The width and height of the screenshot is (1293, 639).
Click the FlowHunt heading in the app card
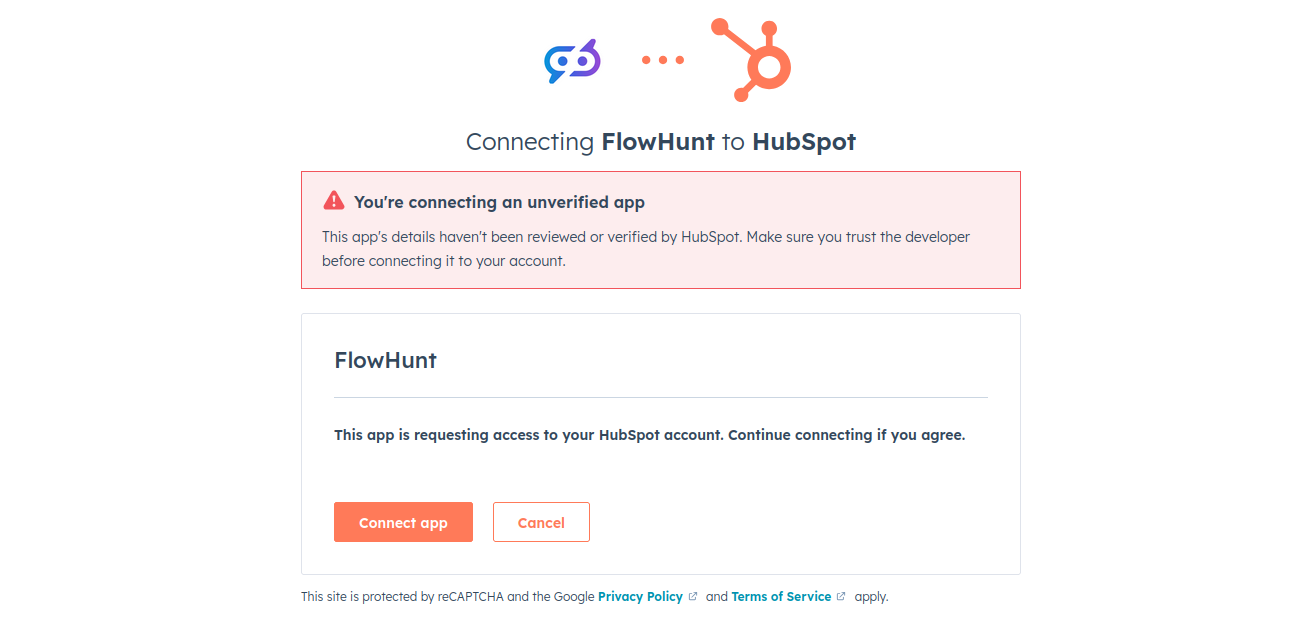(x=385, y=360)
